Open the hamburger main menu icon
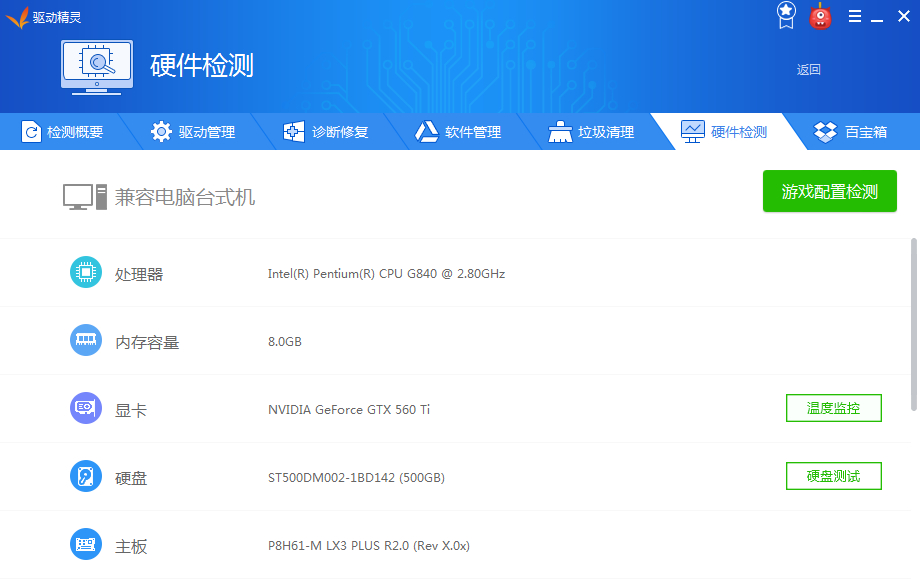 click(855, 16)
